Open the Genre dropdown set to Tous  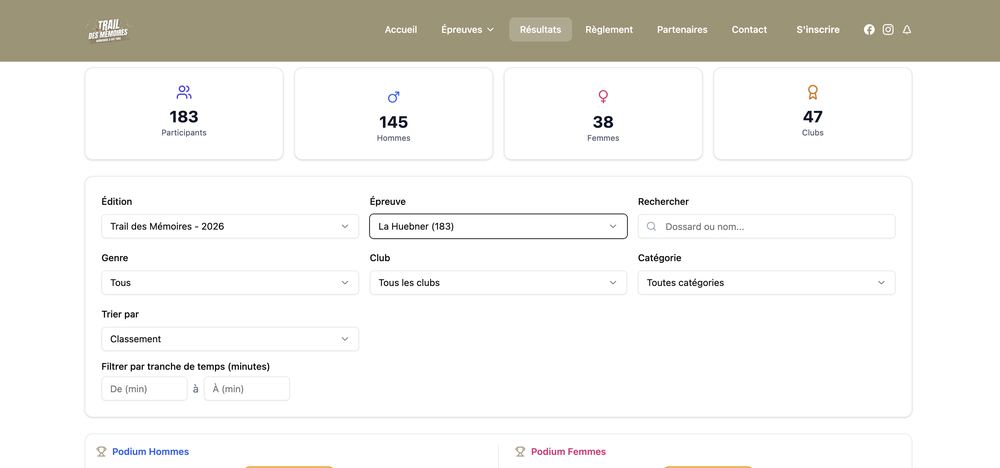(230, 282)
